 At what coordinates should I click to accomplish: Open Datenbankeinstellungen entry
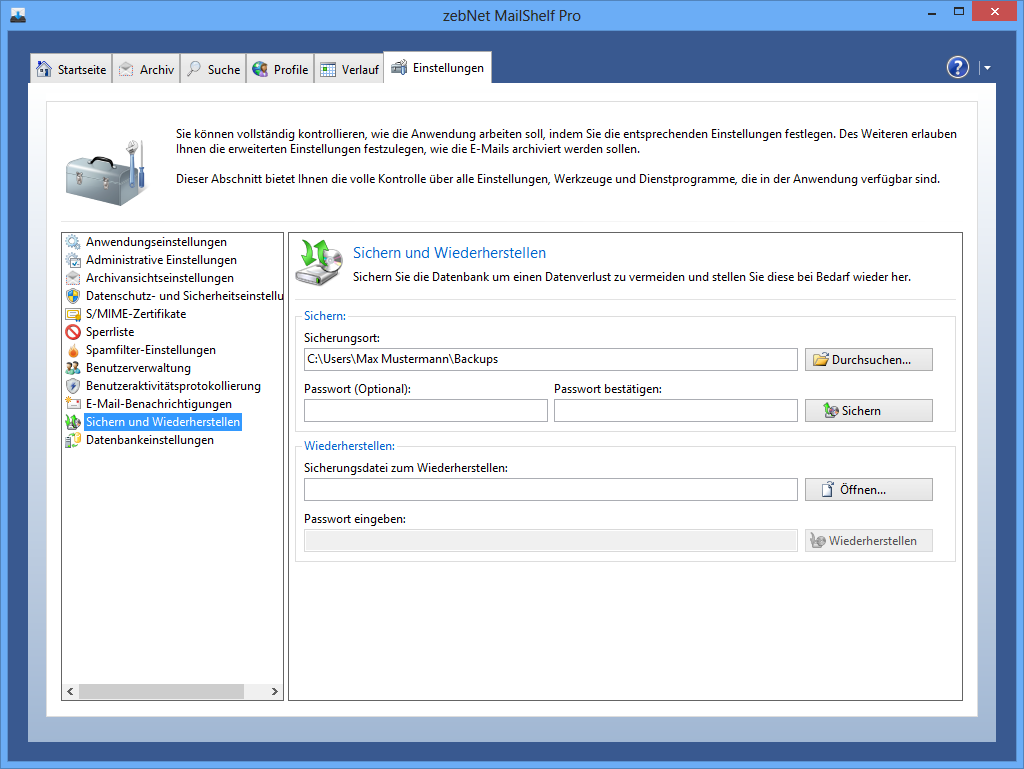(150, 440)
